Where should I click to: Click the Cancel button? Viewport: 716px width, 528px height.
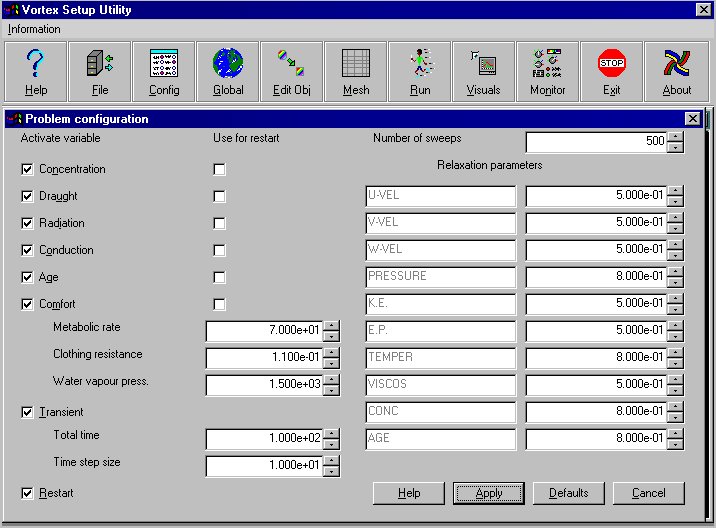[648, 493]
